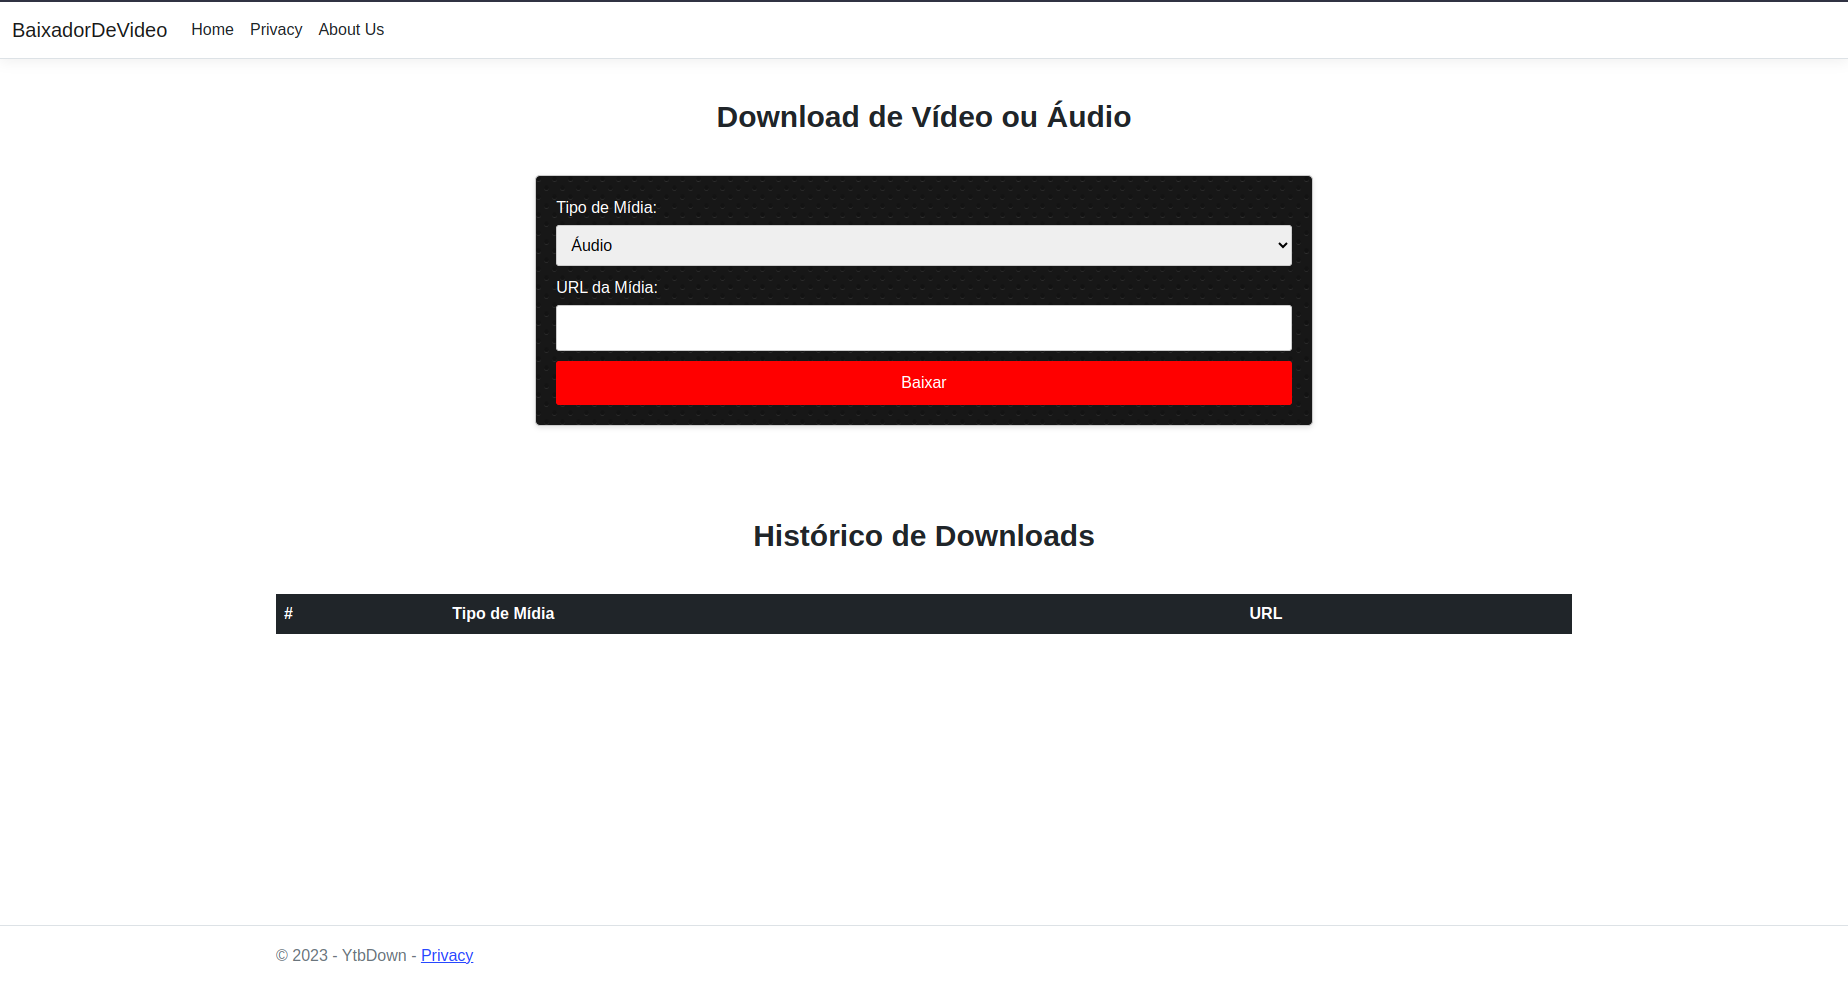Click the "© 2023 - YtbDown" footer text
This screenshot has width=1848, height=986.
click(x=340, y=955)
